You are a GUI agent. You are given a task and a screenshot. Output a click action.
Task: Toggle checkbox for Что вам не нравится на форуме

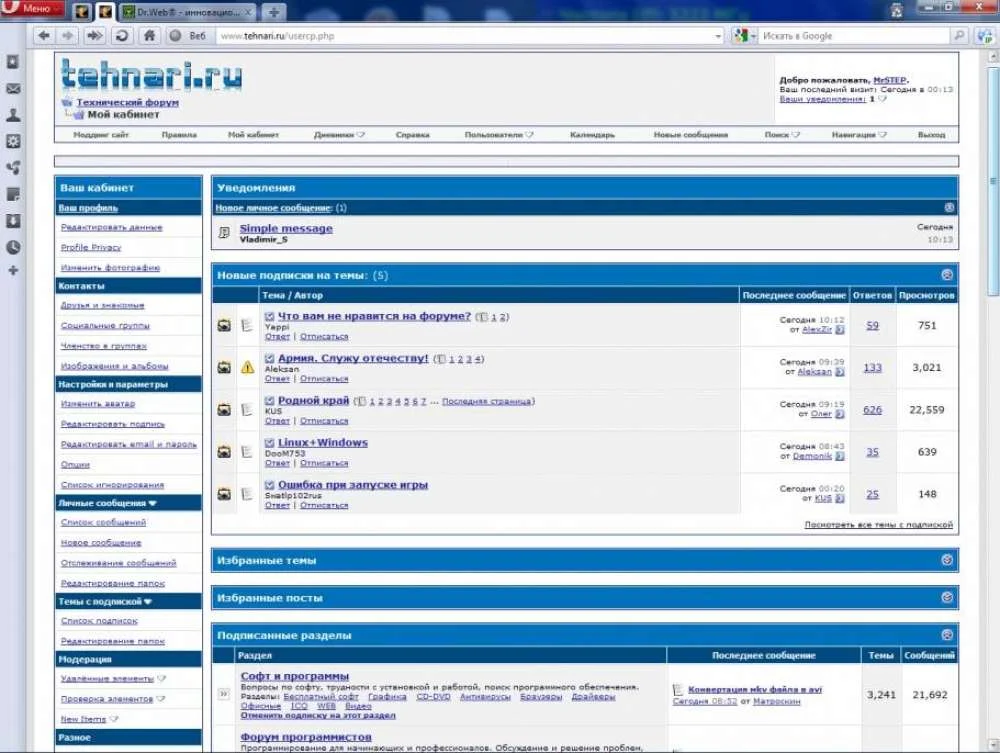point(269,316)
